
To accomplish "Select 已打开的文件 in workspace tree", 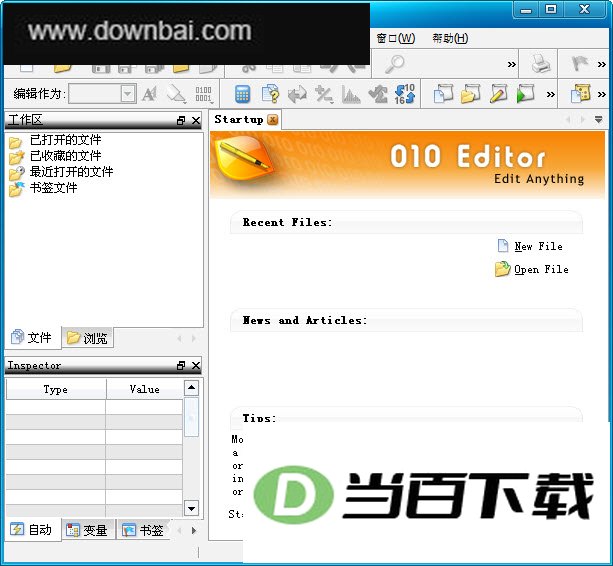I will tap(65, 140).
